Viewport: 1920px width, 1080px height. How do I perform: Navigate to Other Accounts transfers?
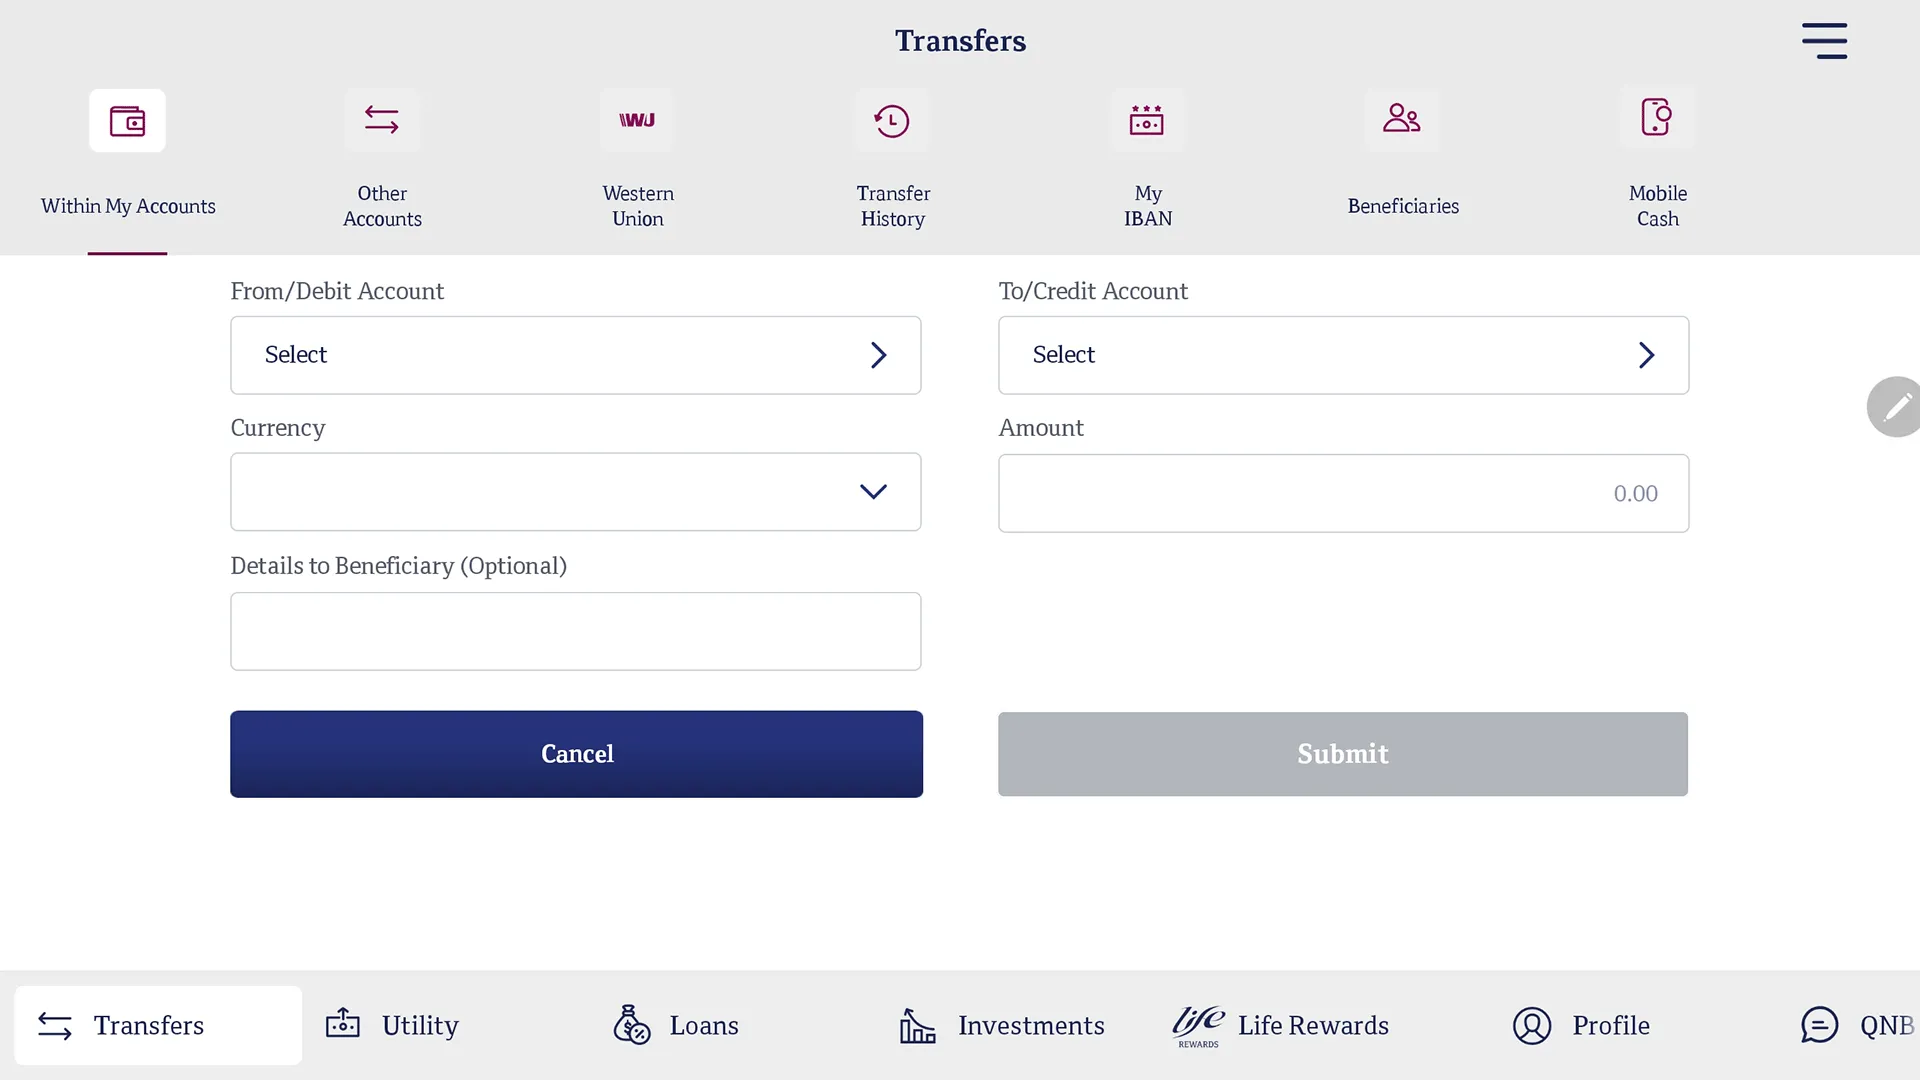[x=382, y=158]
